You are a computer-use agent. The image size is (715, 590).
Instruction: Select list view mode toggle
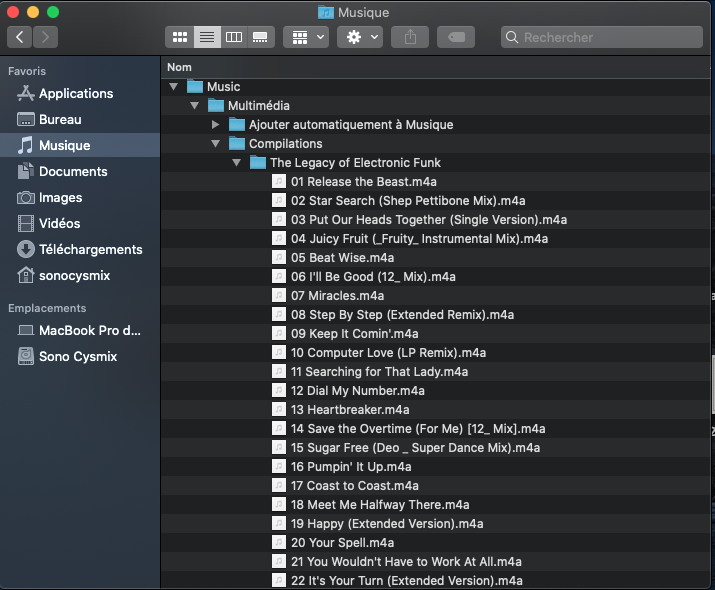coord(207,37)
